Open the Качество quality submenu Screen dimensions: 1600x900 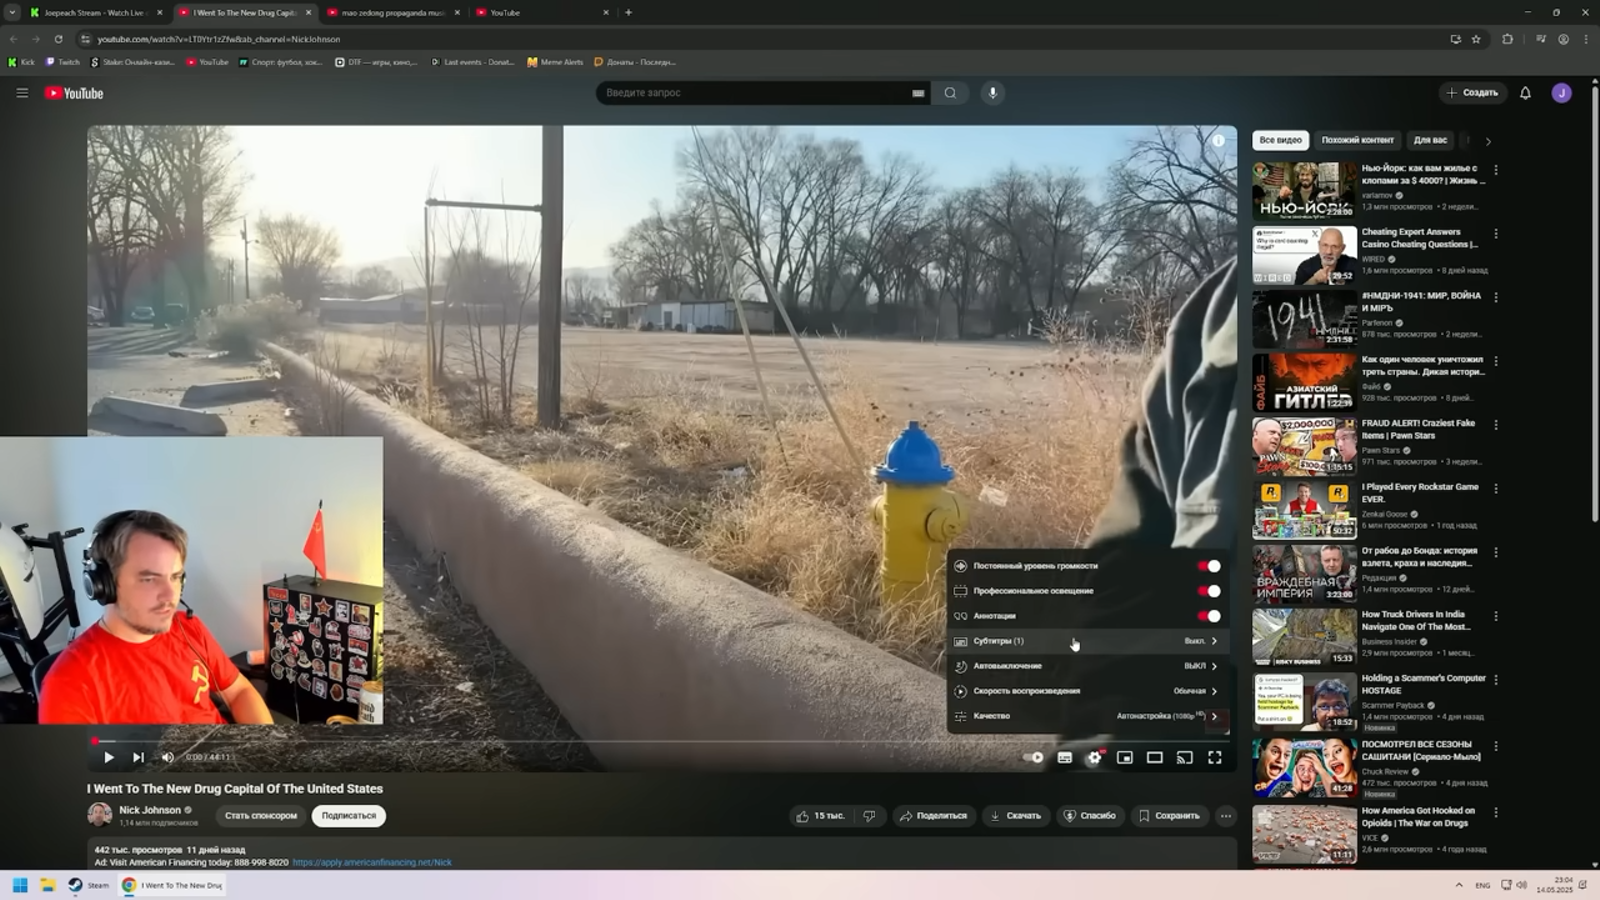tap(1088, 716)
